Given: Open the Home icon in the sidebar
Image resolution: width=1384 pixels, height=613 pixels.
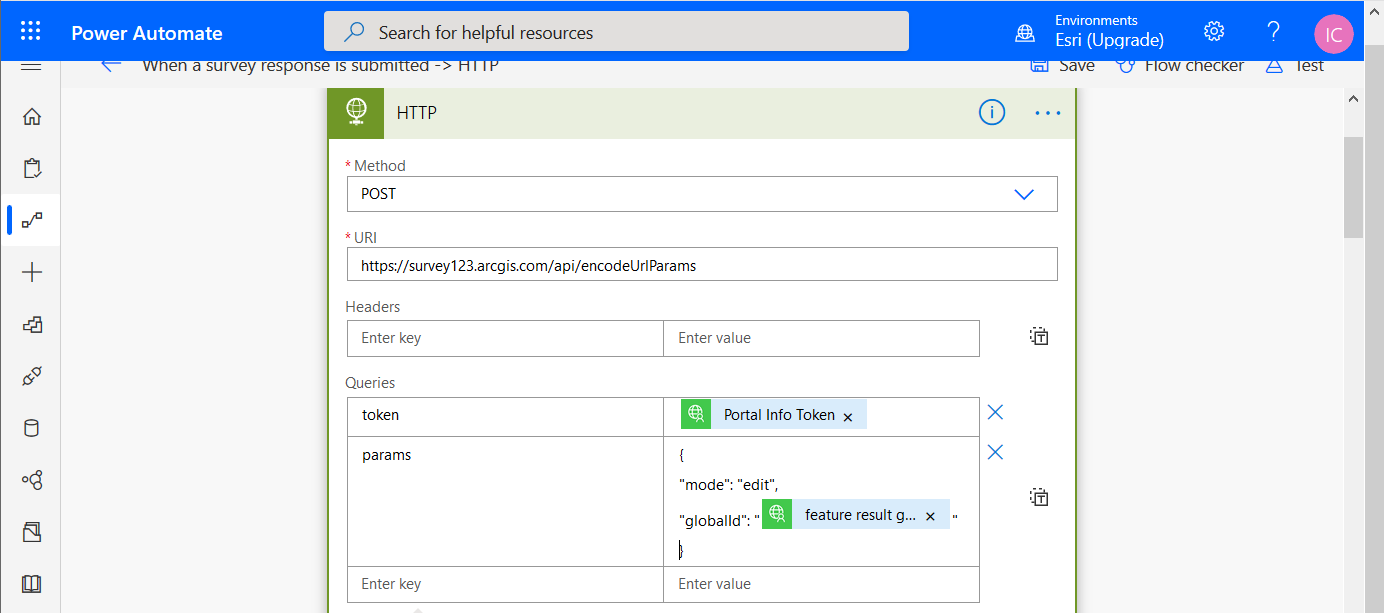Looking at the screenshot, I should point(31,116).
